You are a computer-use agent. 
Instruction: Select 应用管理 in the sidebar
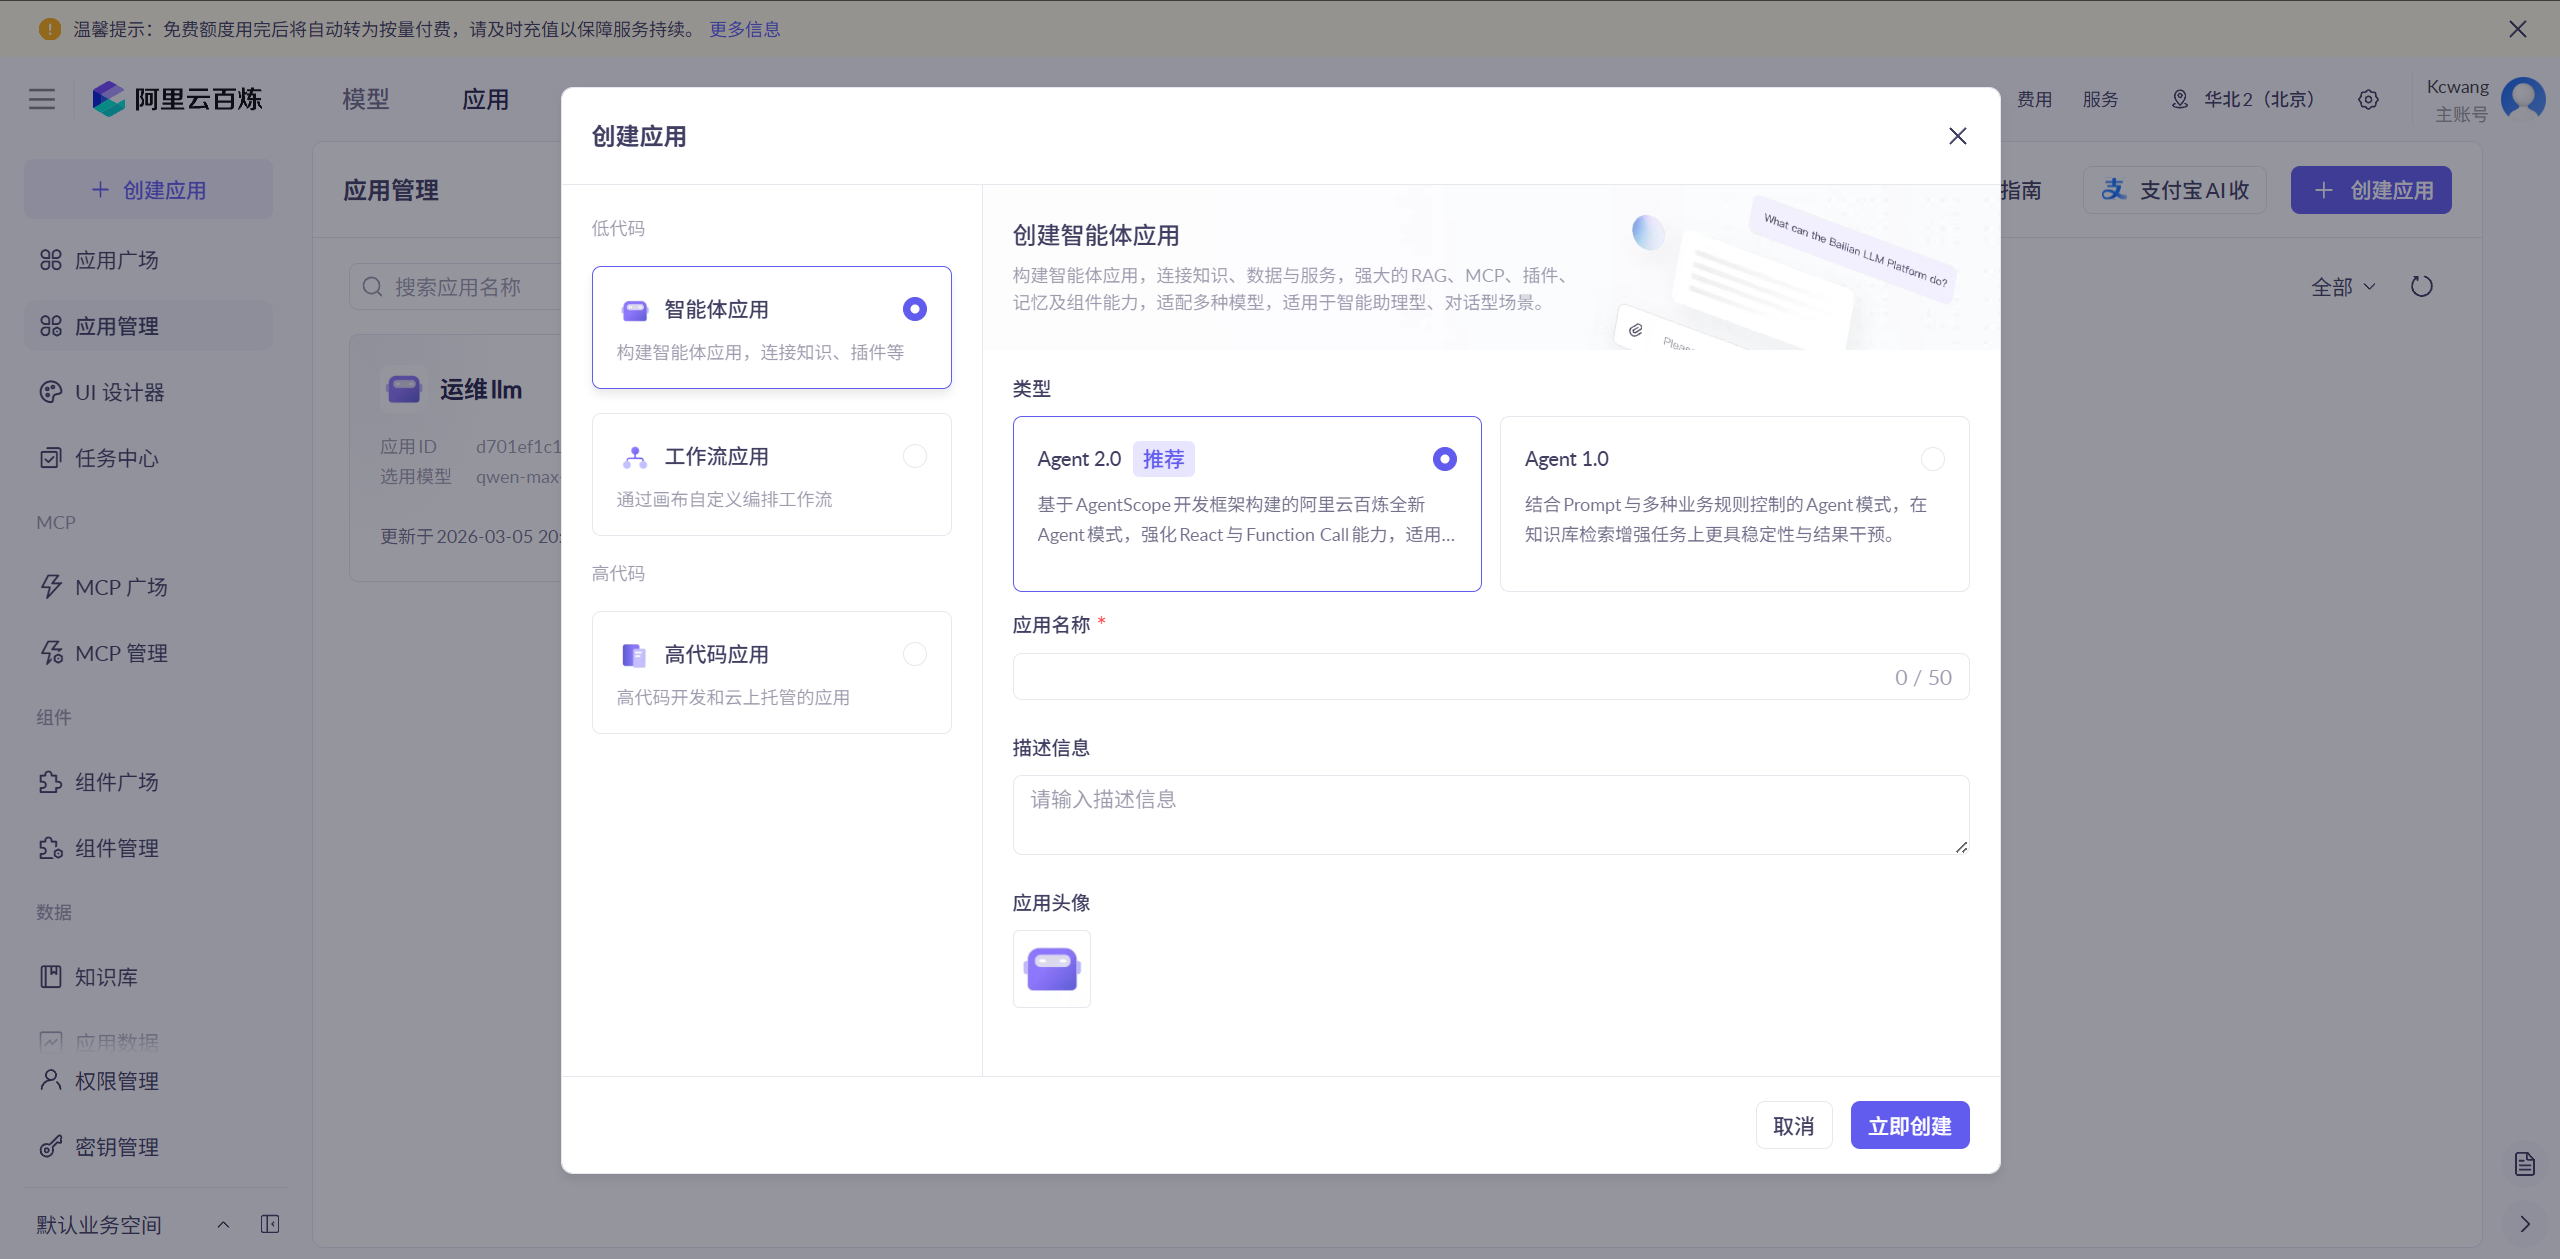[x=148, y=326]
